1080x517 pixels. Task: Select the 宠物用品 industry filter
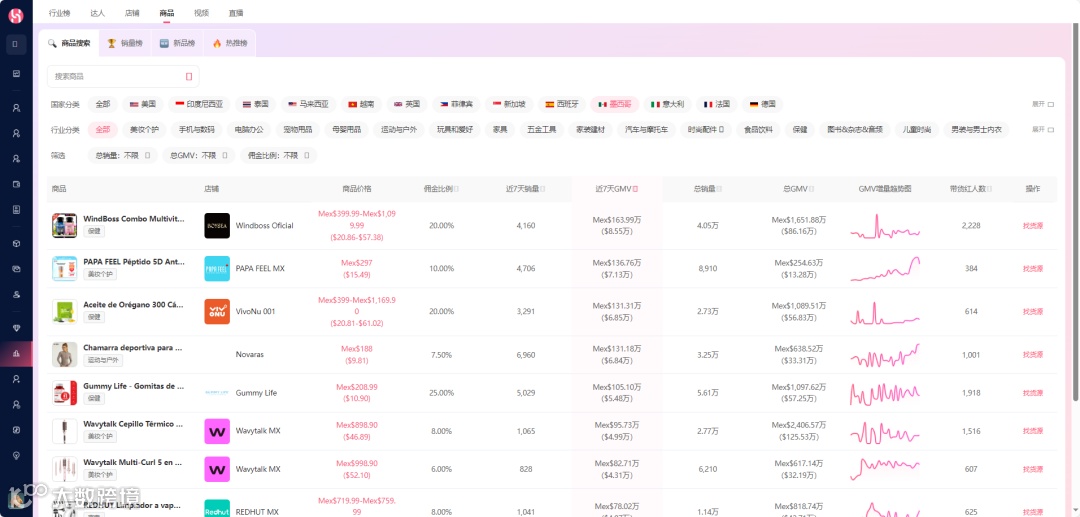(297, 129)
